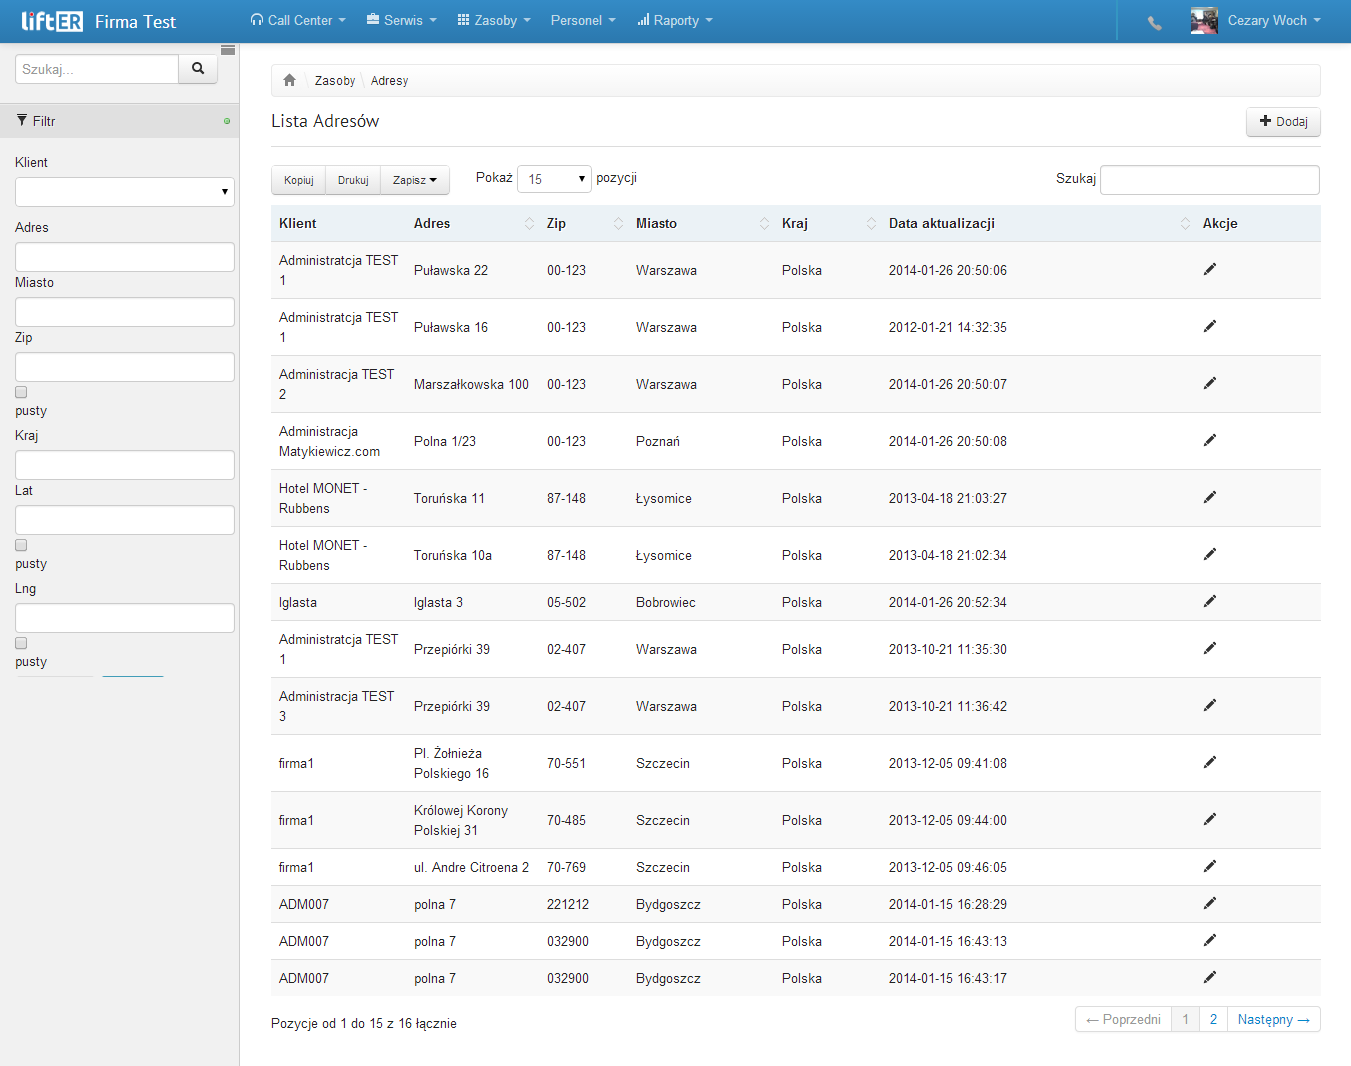Edit the Toruńska 10a address entry
The height and width of the screenshot is (1066, 1351).
1210,554
